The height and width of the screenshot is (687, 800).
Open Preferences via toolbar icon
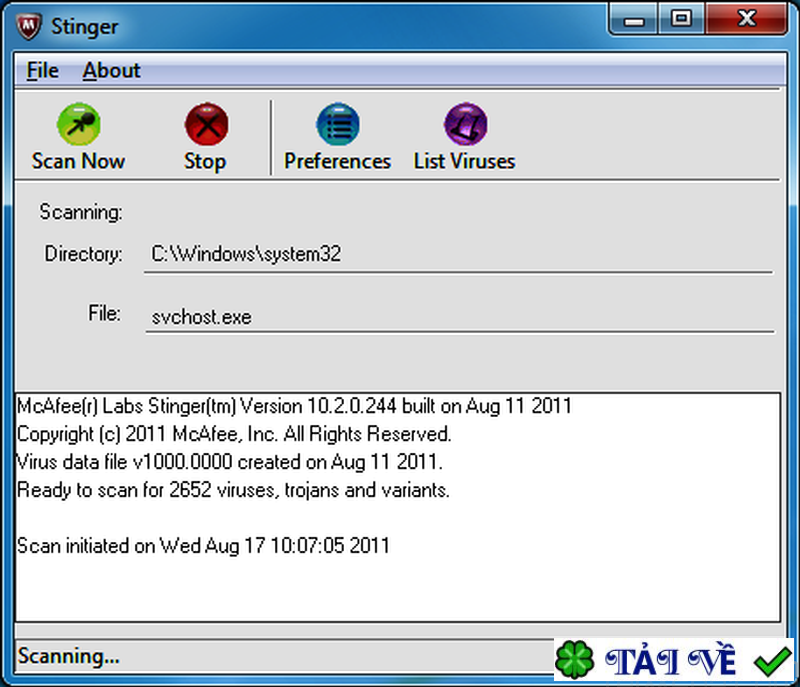(x=337, y=122)
